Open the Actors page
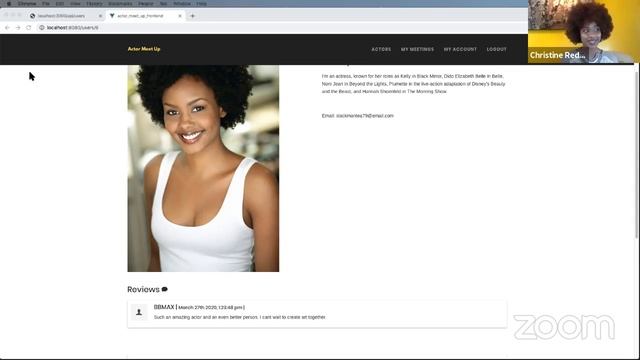This screenshot has width=640, height=360. tap(381, 49)
